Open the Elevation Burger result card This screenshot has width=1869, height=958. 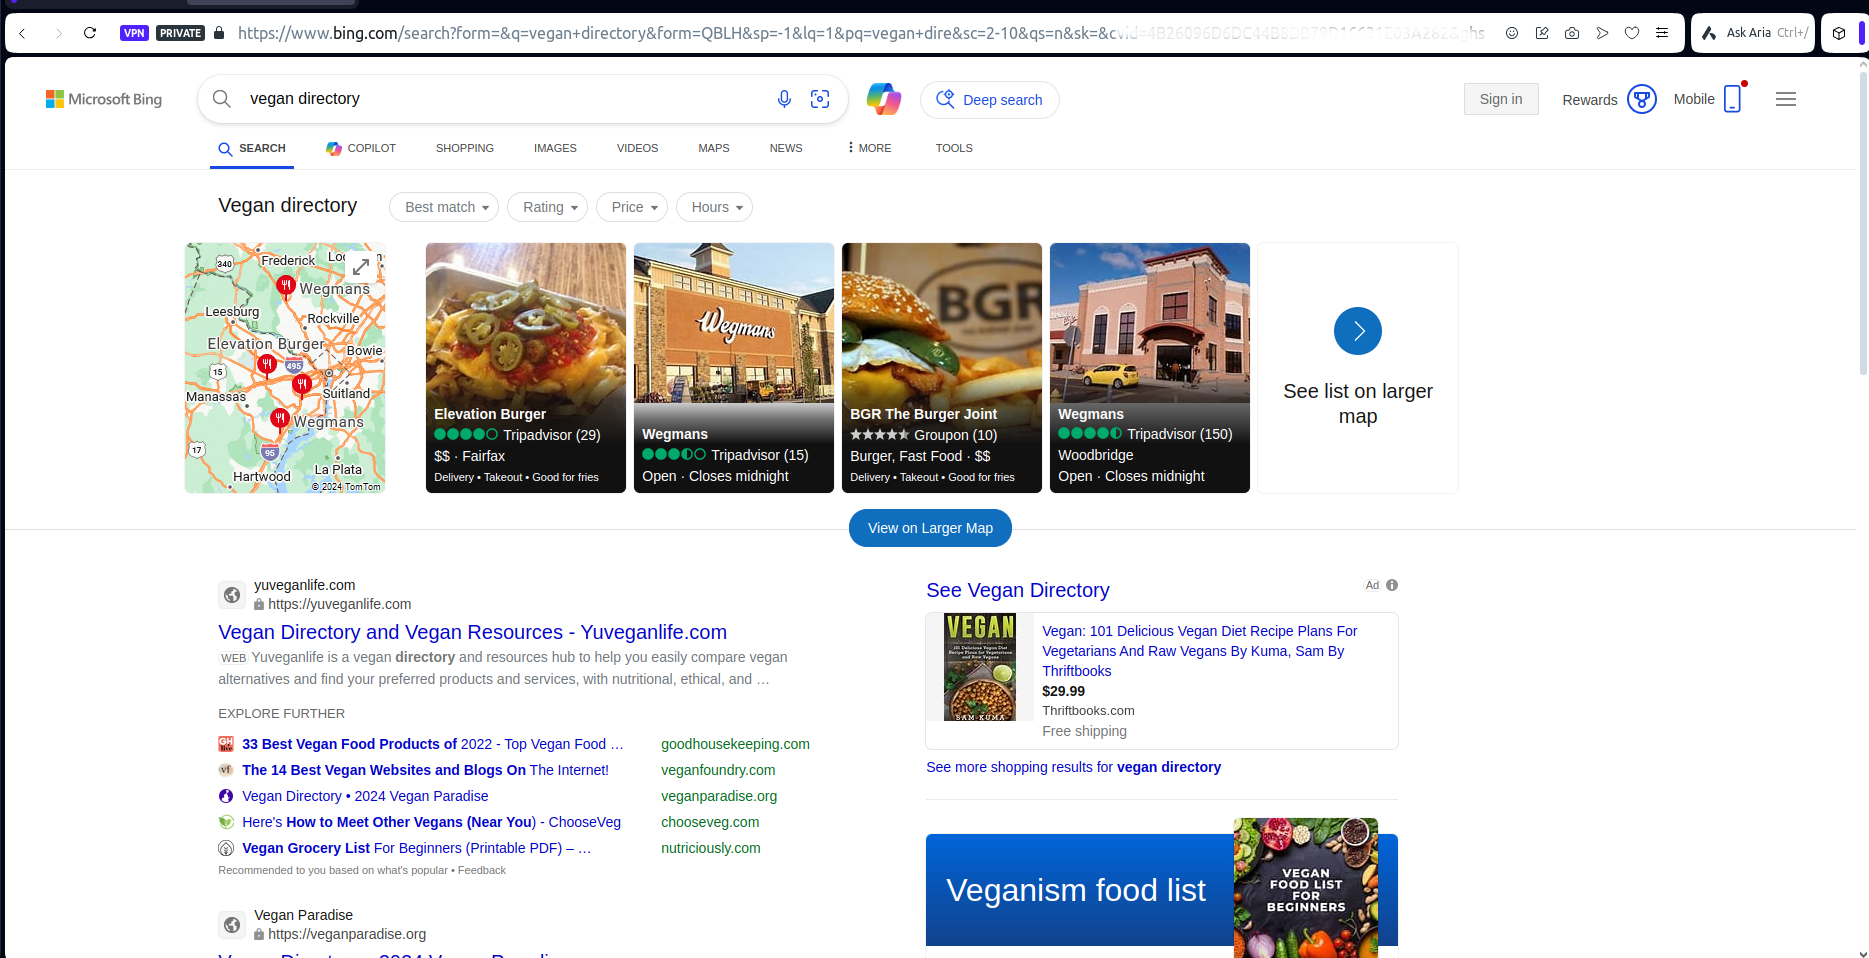pyautogui.click(x=526, y=368)
